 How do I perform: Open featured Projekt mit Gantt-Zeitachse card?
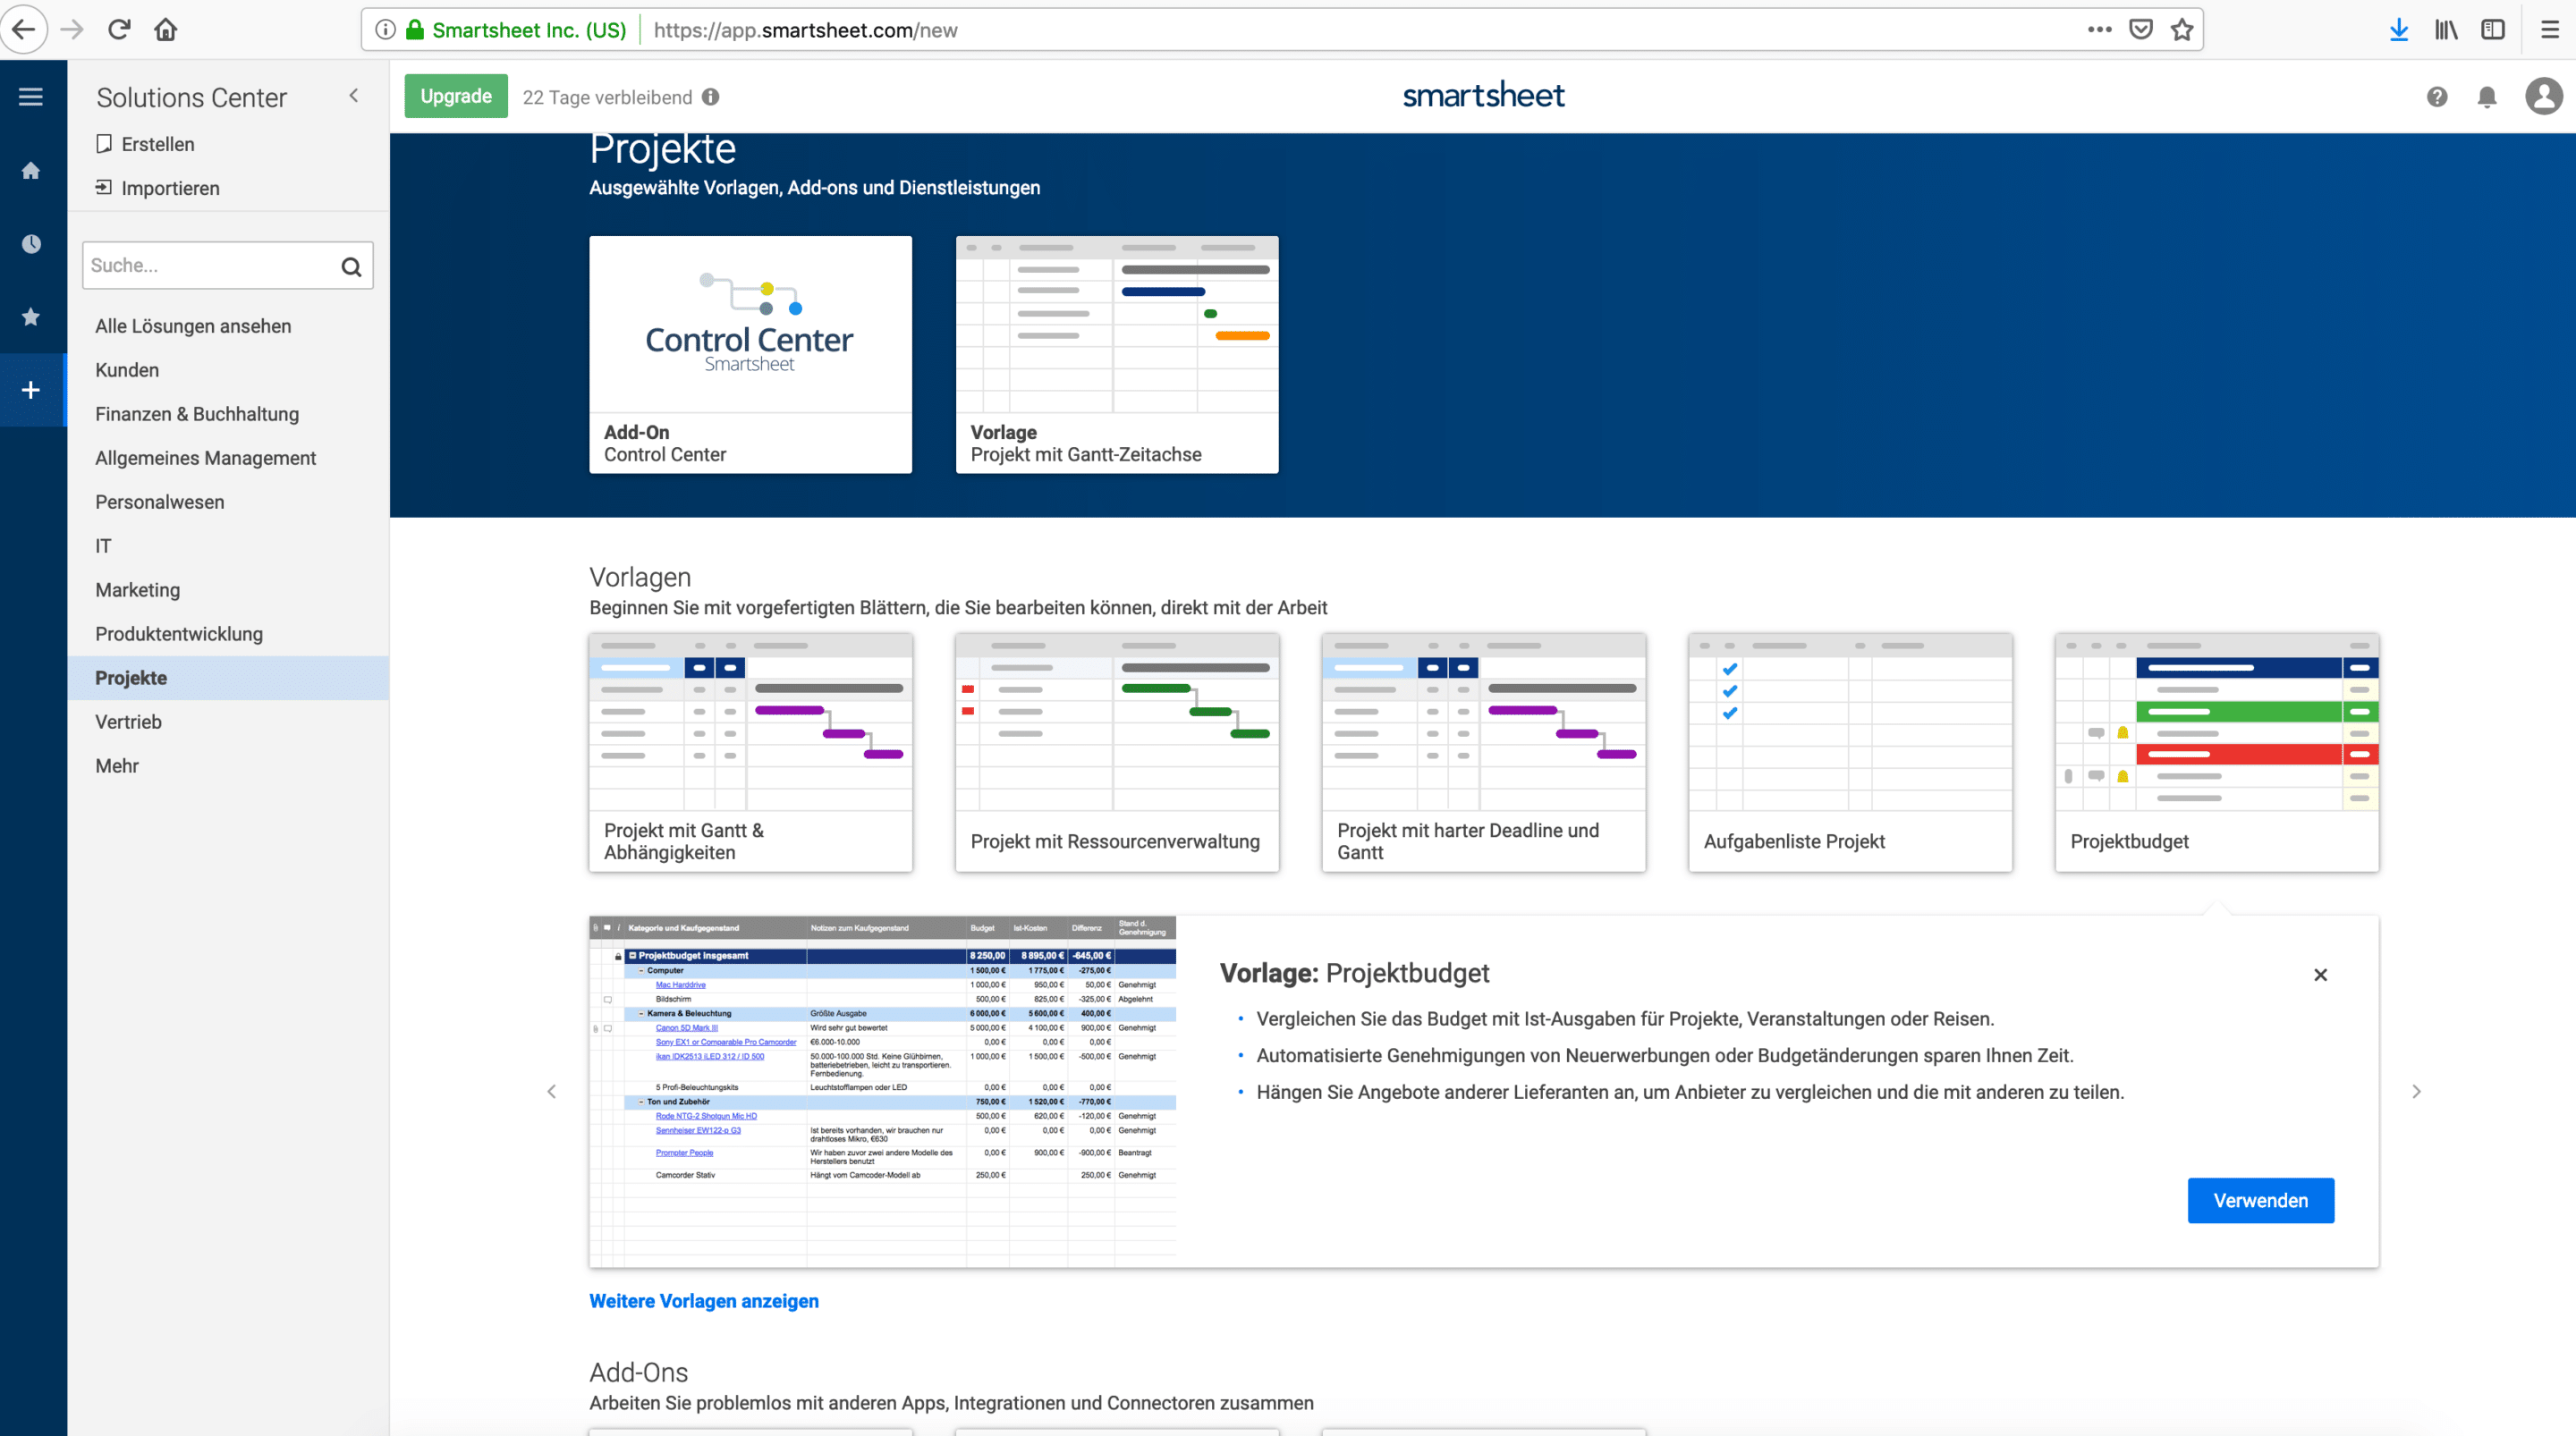tap(1117, 354)
